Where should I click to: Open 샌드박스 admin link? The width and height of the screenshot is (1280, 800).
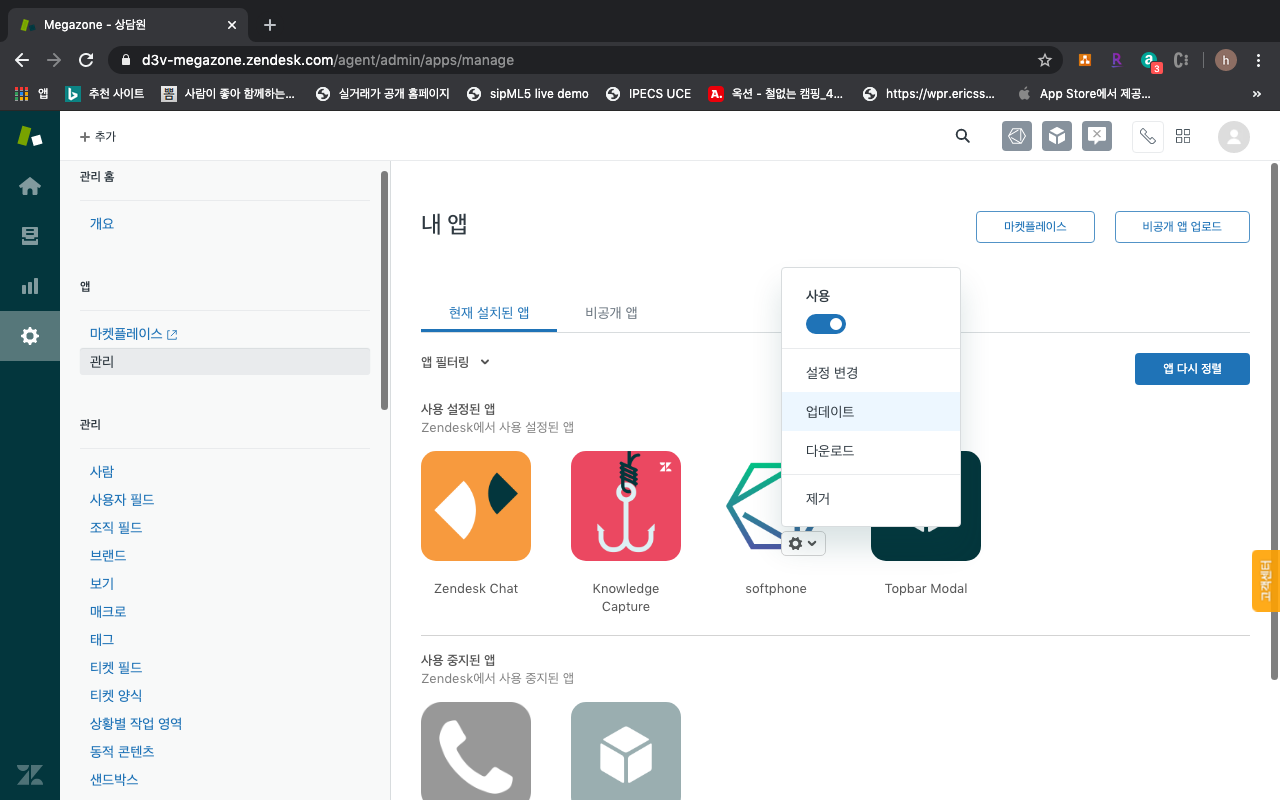pos(114,779)
